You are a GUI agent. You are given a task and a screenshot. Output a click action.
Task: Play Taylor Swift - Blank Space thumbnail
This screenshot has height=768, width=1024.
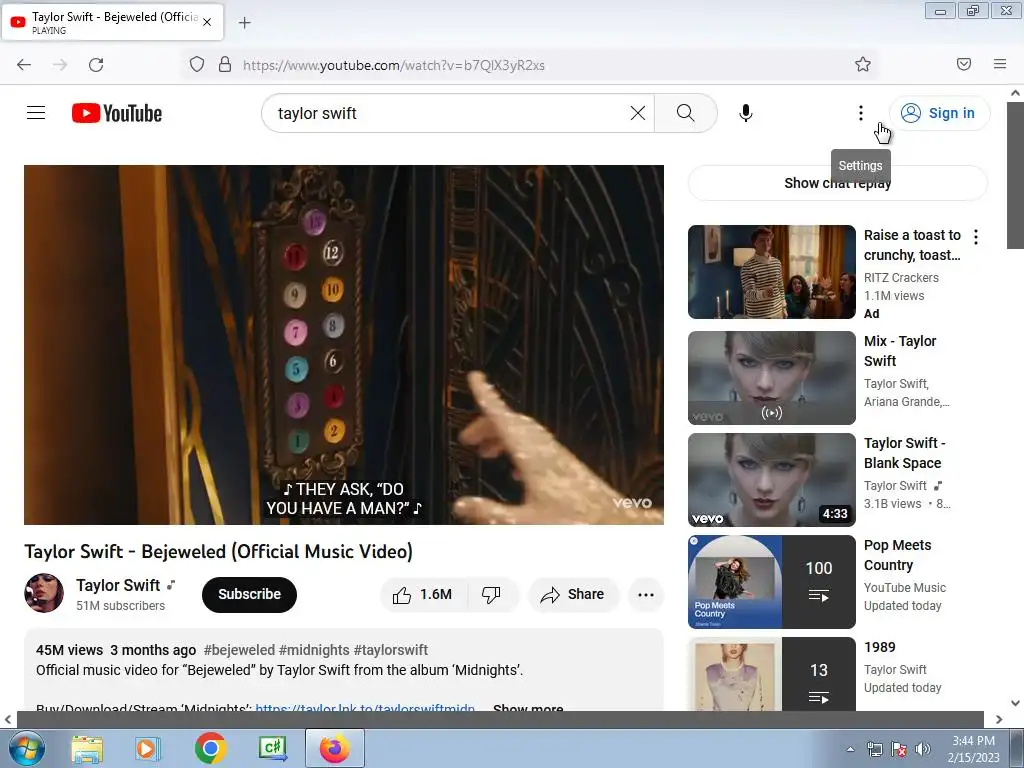point(771,480)
